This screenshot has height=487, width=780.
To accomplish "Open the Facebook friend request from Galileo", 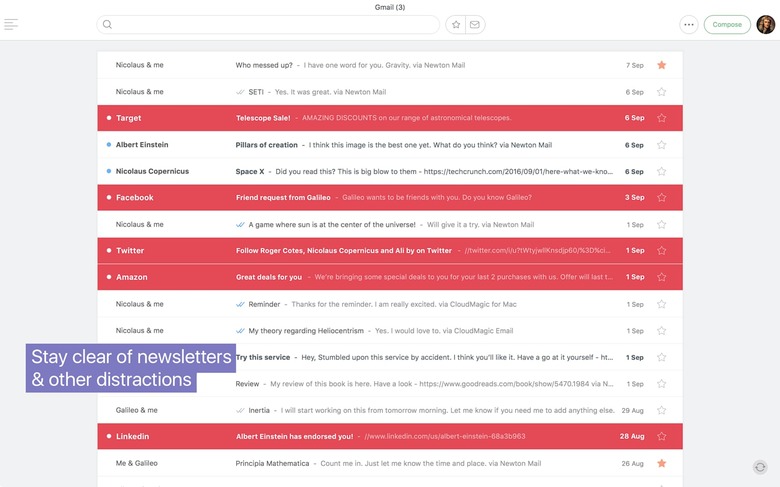I will (400, 198).
